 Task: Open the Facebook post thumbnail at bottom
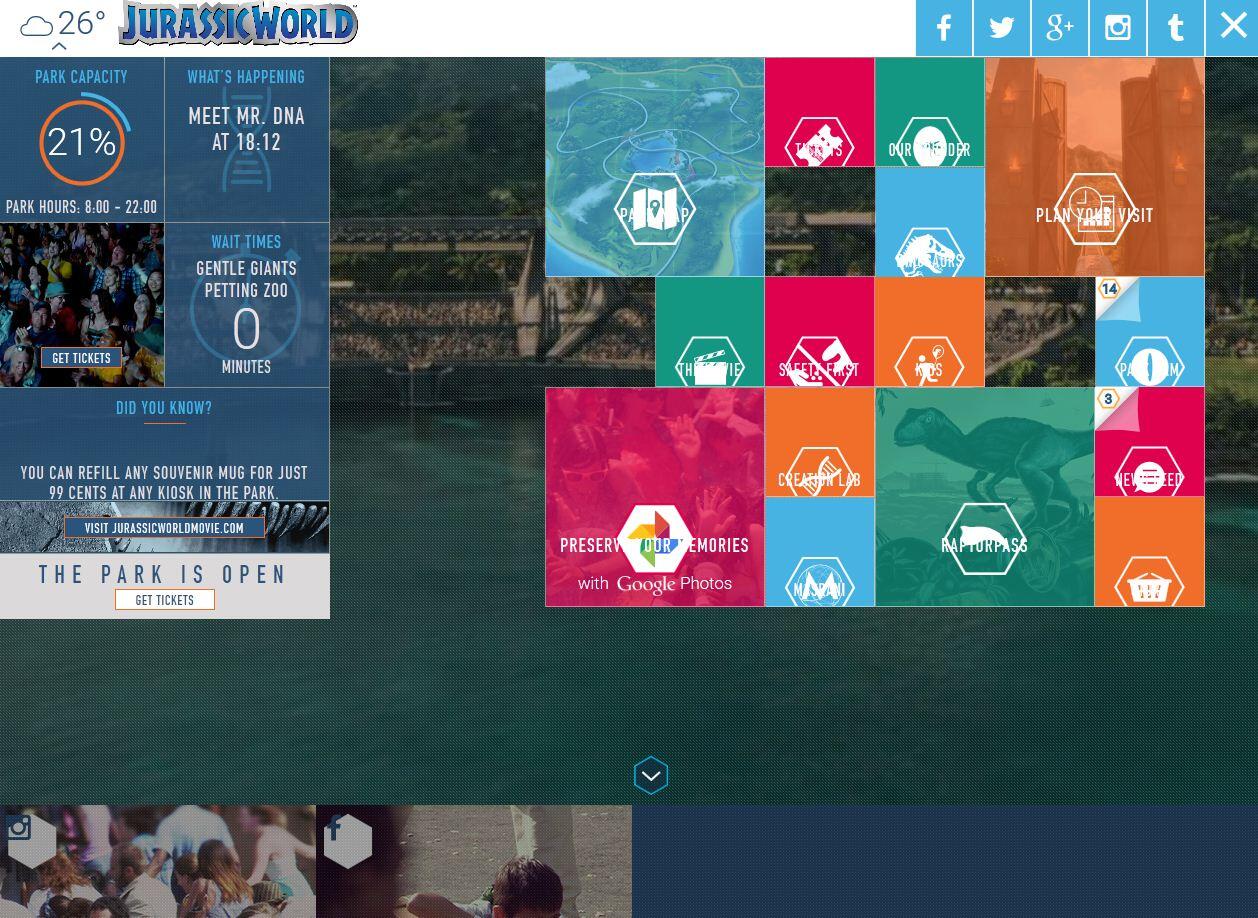pos(474,862)
